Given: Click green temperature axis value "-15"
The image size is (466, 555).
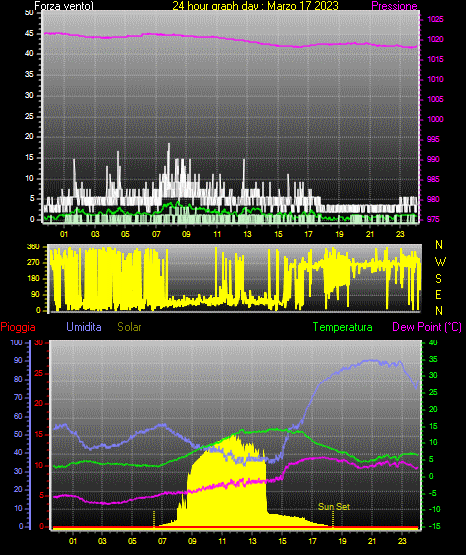Looking at the screenshot, I should point(435,526).
